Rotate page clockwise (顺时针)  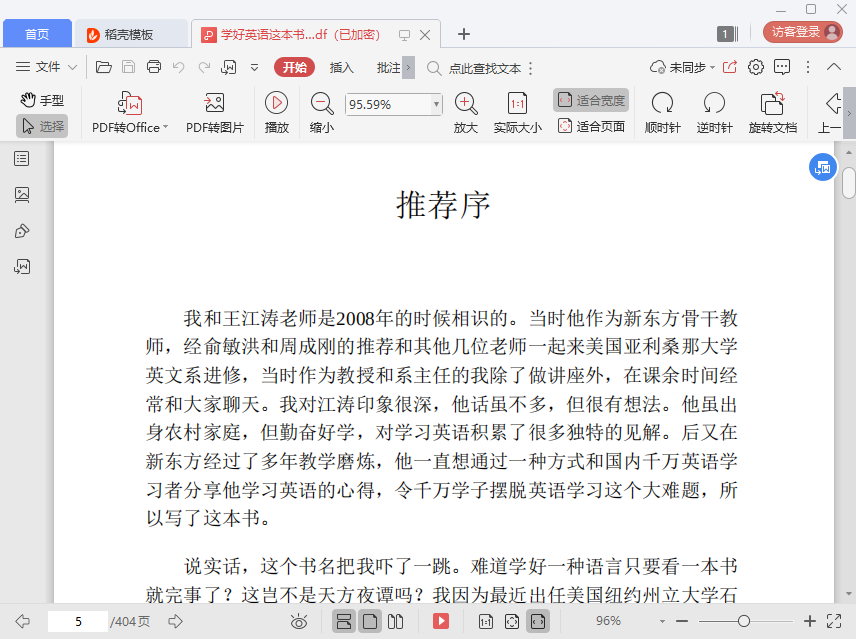pyautogui.click(x=662, y=113)
